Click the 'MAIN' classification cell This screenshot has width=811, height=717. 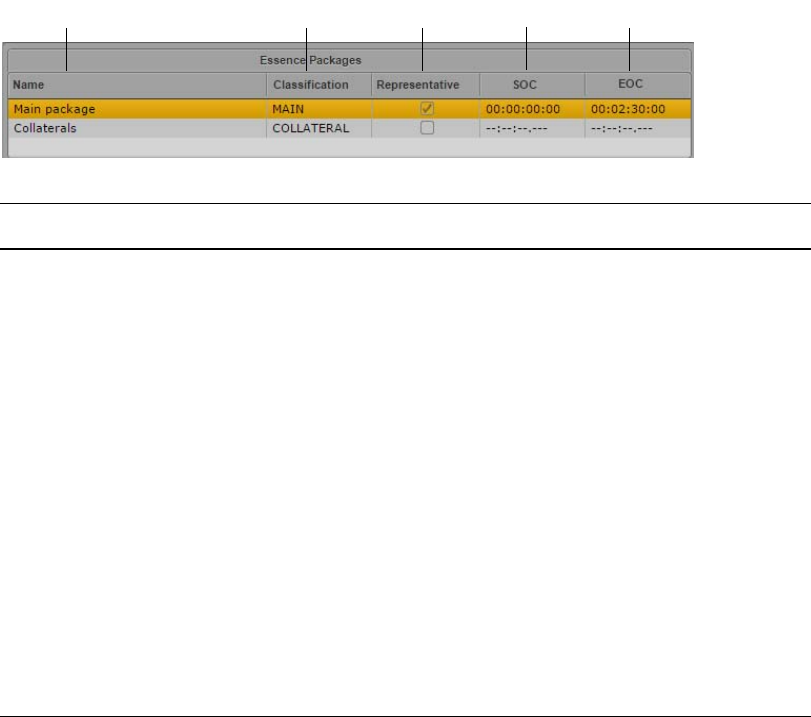[x=319, y=109]
